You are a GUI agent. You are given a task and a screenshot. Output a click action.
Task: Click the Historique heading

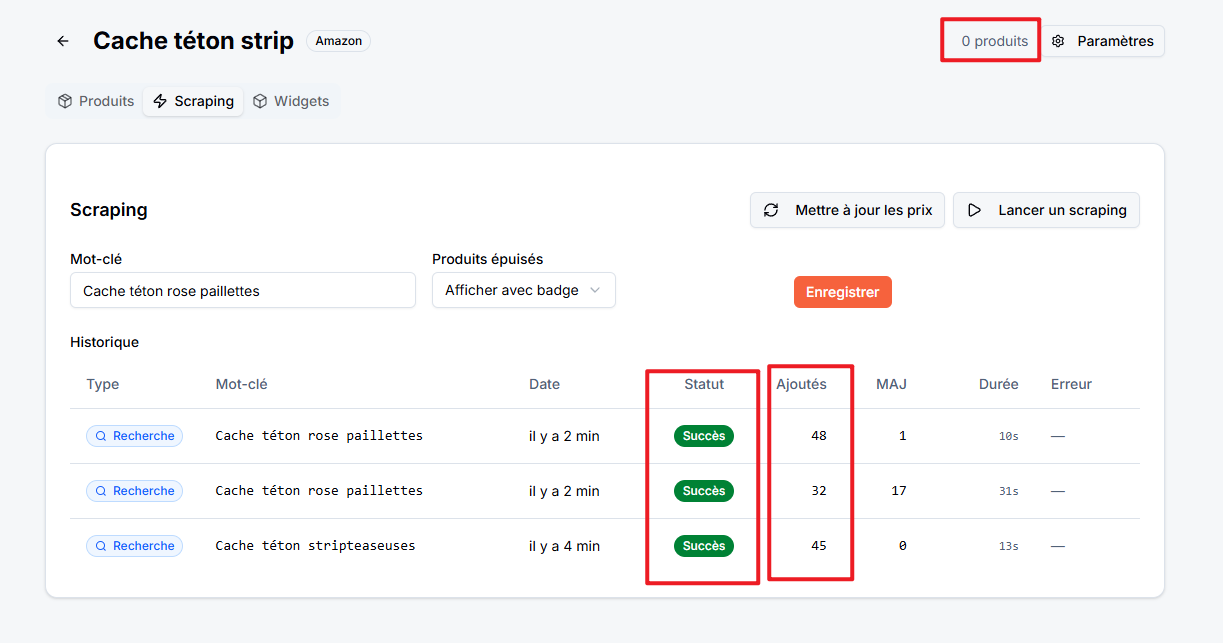click(x=104, y=342)
